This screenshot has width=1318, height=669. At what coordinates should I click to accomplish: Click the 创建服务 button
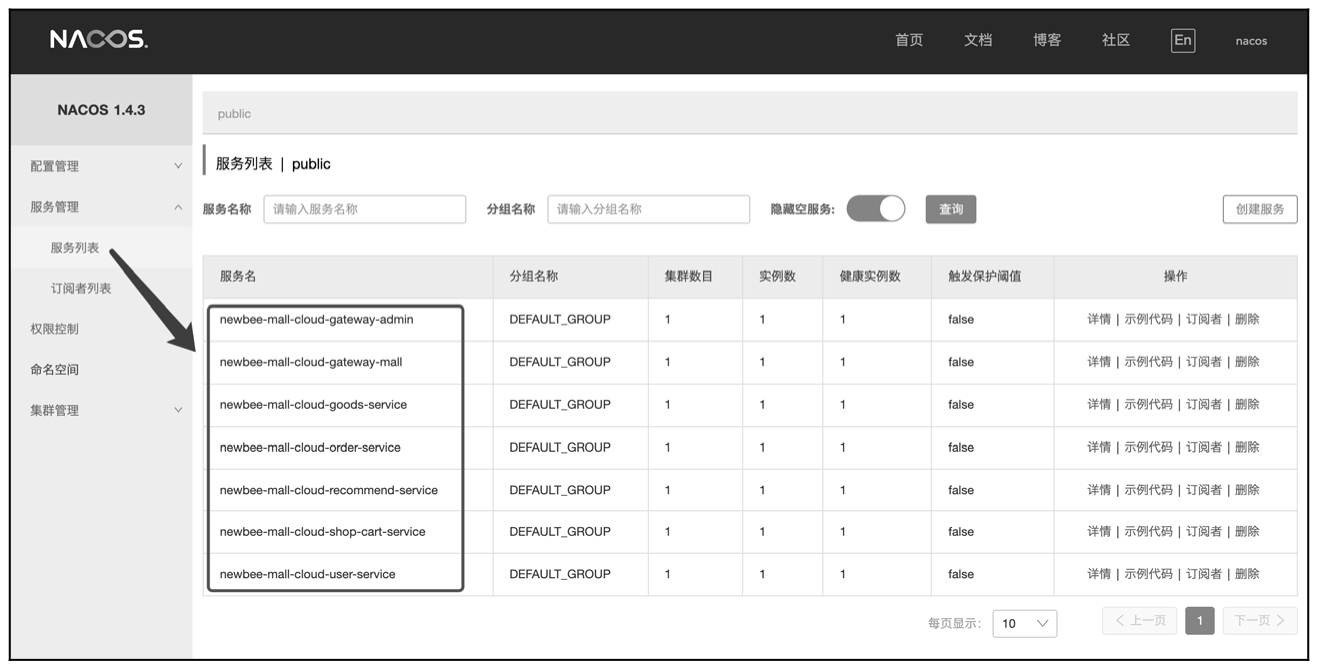(1260, 209)
